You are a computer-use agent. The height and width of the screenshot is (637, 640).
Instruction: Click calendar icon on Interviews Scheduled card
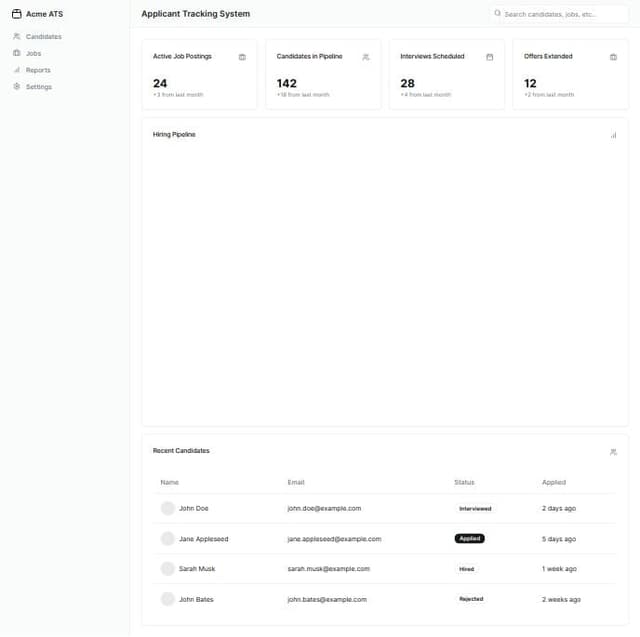click(x=489, y=57)
